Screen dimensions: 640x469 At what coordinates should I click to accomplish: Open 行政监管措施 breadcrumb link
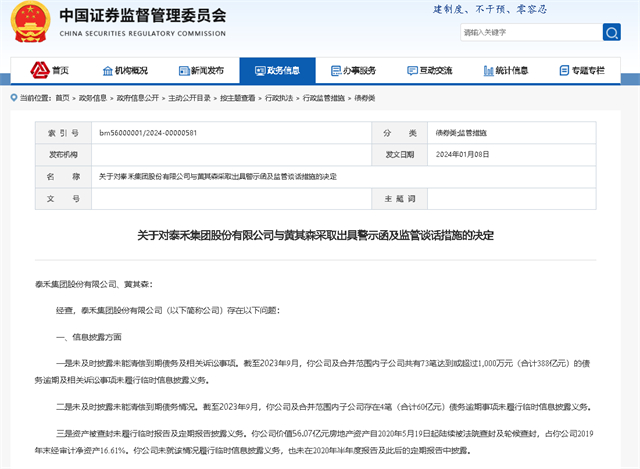pyautogui.click(x=324, y=98)
